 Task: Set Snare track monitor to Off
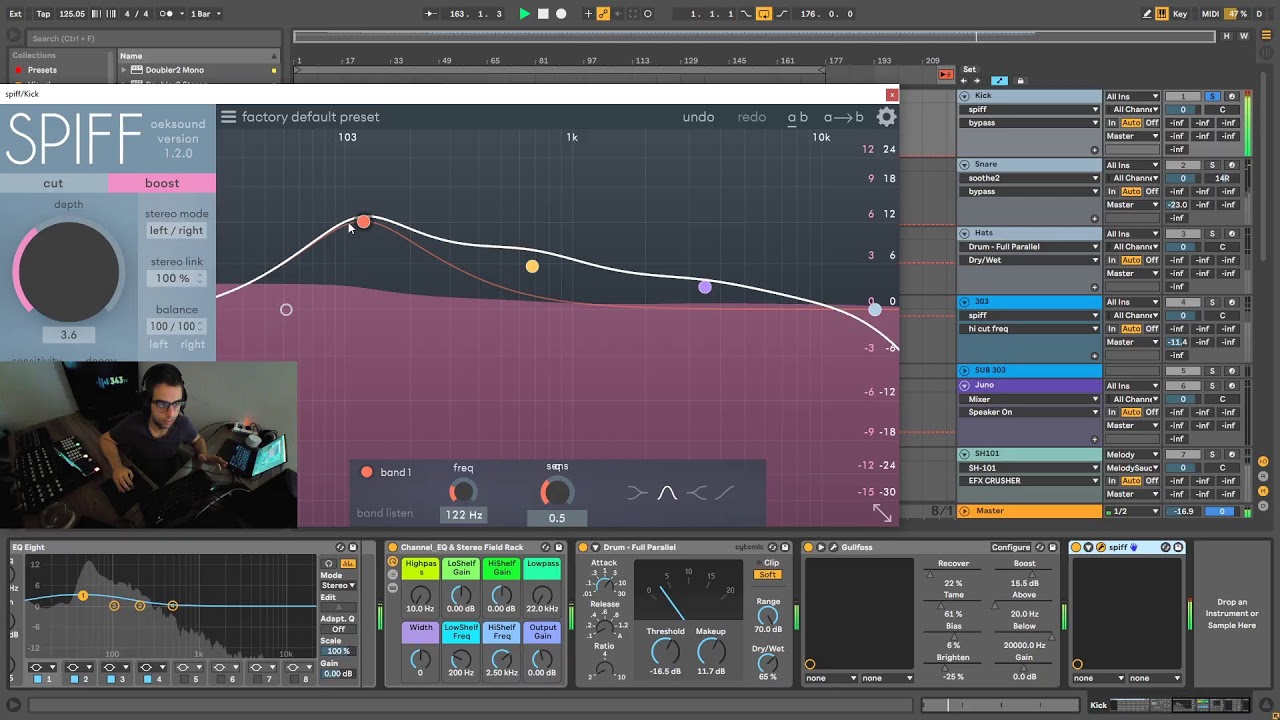[1152, 191]
